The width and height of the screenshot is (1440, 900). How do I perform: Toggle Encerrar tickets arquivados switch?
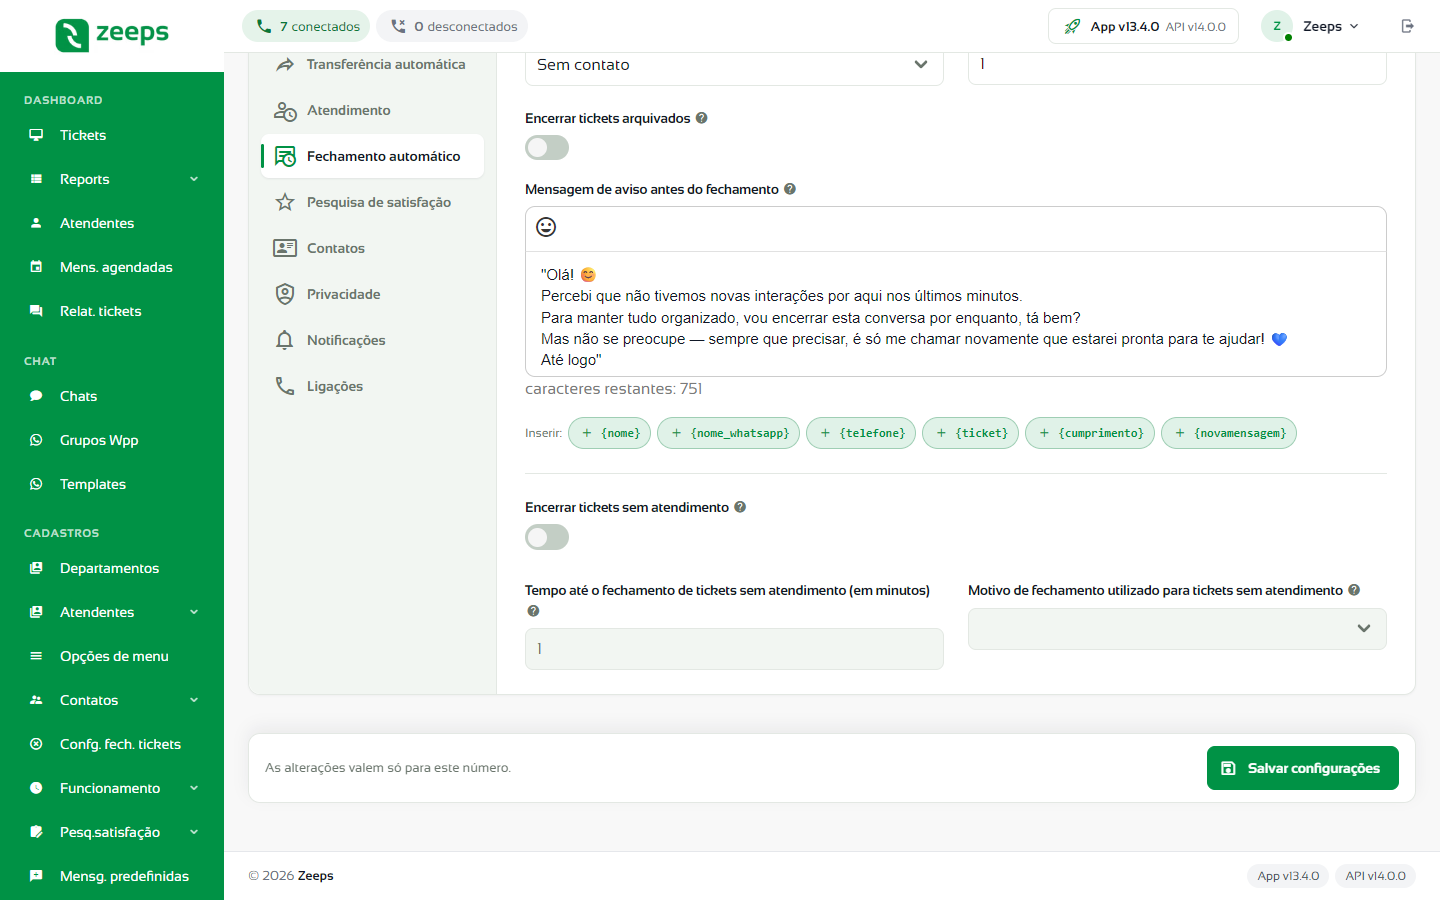click(x=547, y=148)
